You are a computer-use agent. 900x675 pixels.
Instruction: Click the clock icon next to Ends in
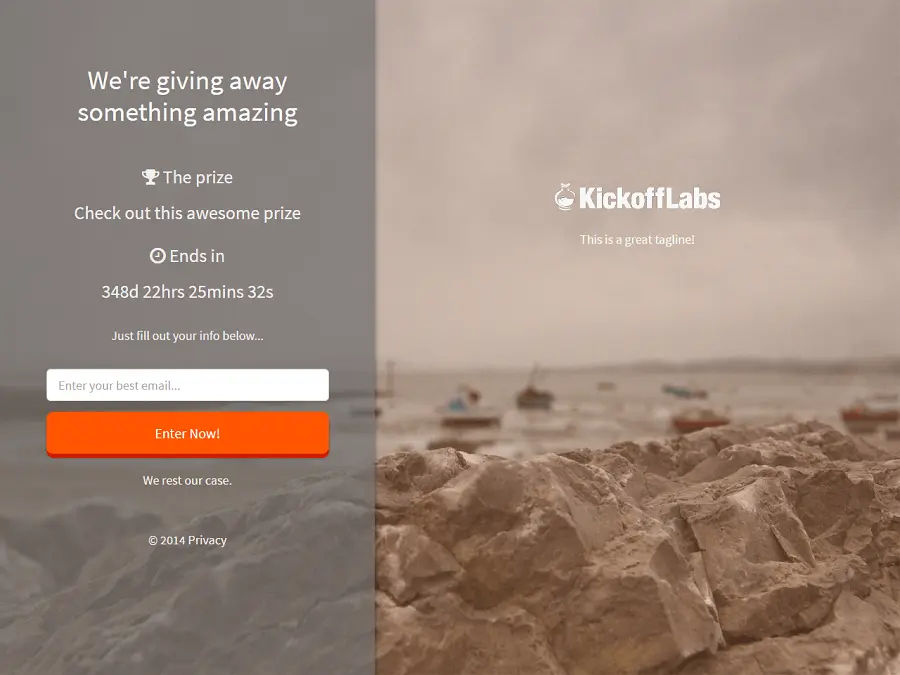coord(157,255)
